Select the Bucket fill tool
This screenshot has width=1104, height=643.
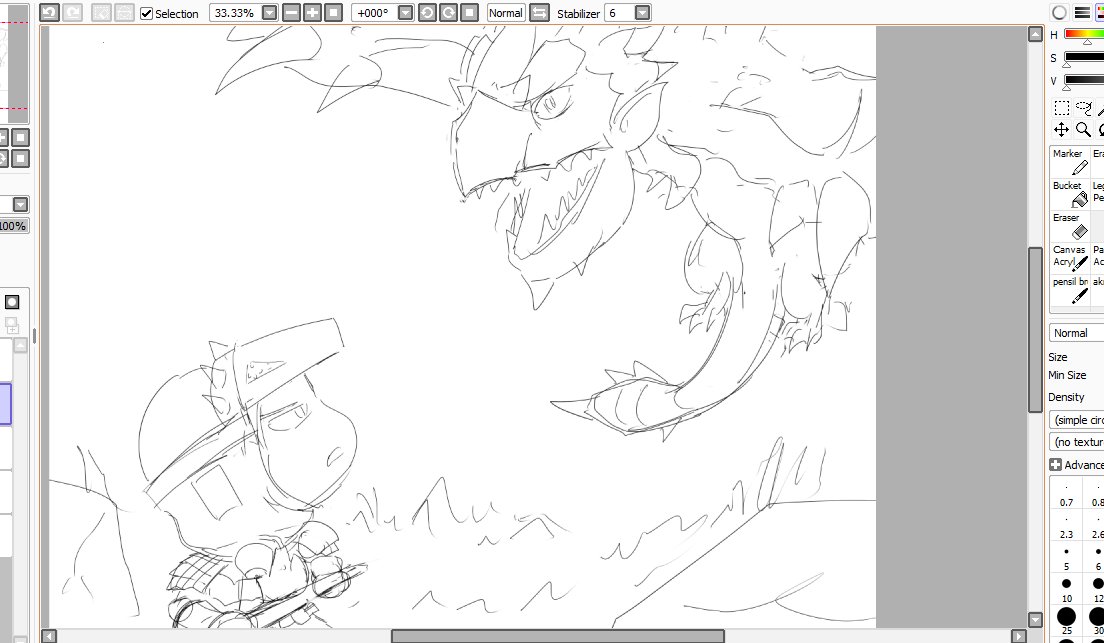[x=1070, y=194]
